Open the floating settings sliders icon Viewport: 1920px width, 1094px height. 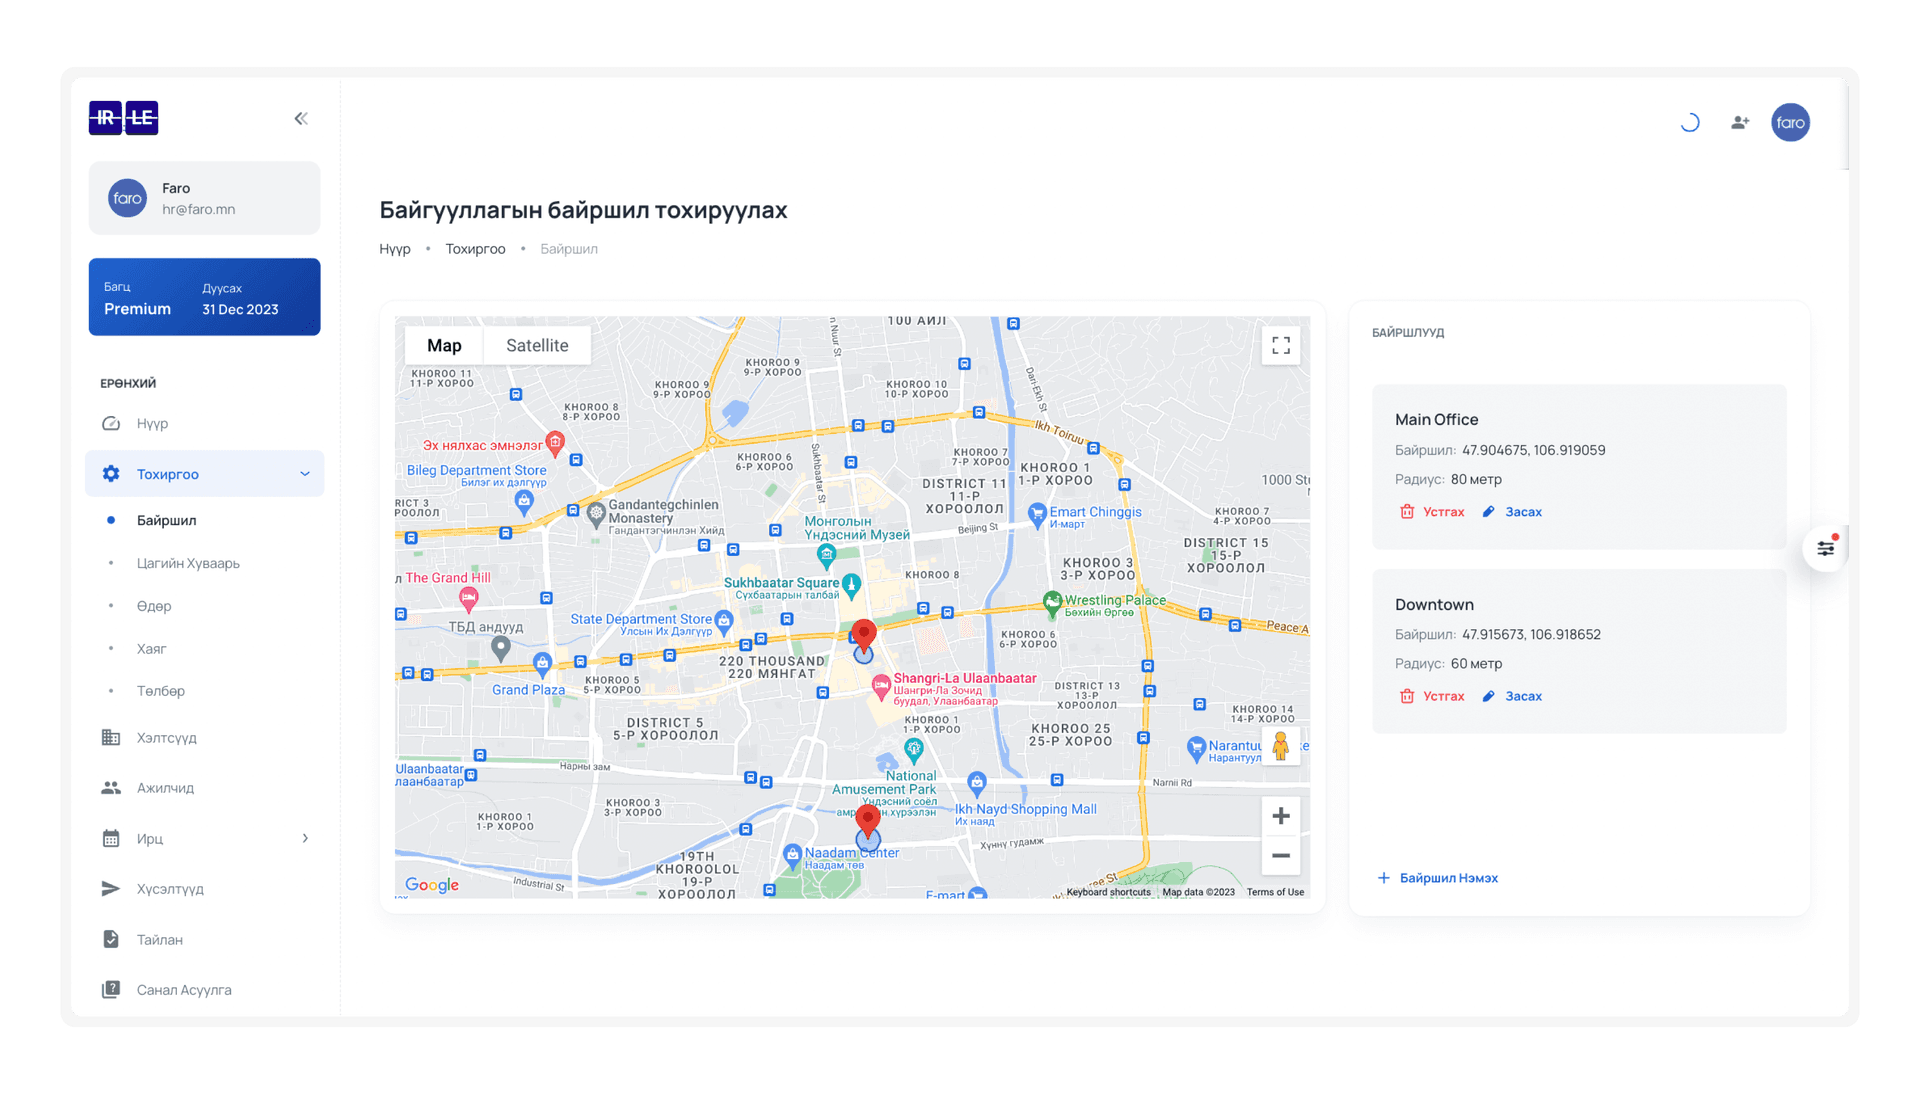(x=1825, y=548)
